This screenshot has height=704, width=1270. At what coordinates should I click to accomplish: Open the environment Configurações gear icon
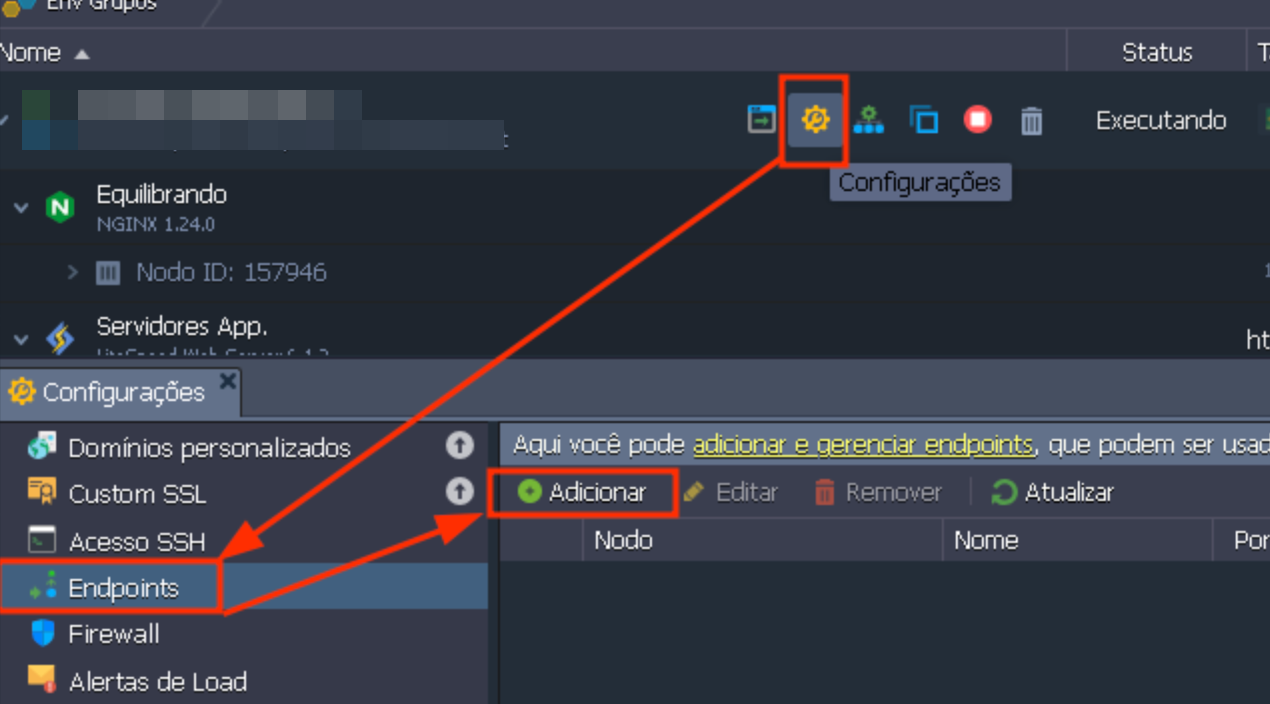pyautogui.click(x=815, y=120)
